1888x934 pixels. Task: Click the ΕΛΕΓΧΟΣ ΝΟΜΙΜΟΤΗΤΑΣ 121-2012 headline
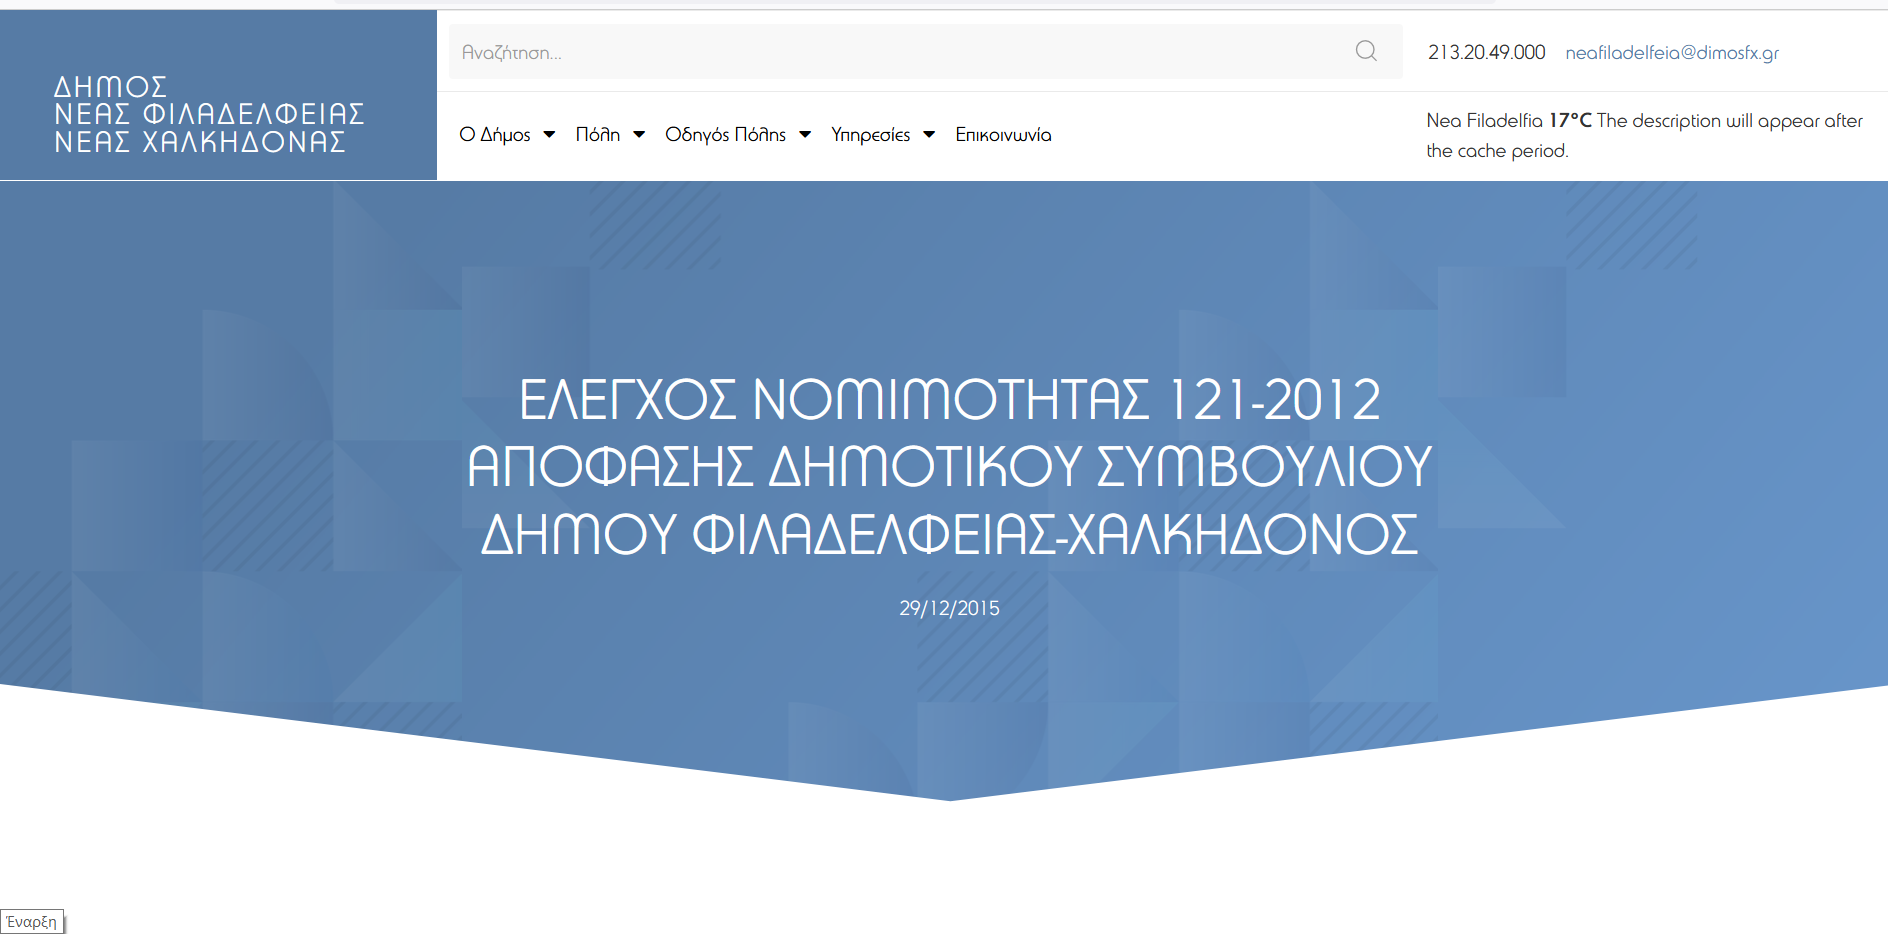(949, 466)
